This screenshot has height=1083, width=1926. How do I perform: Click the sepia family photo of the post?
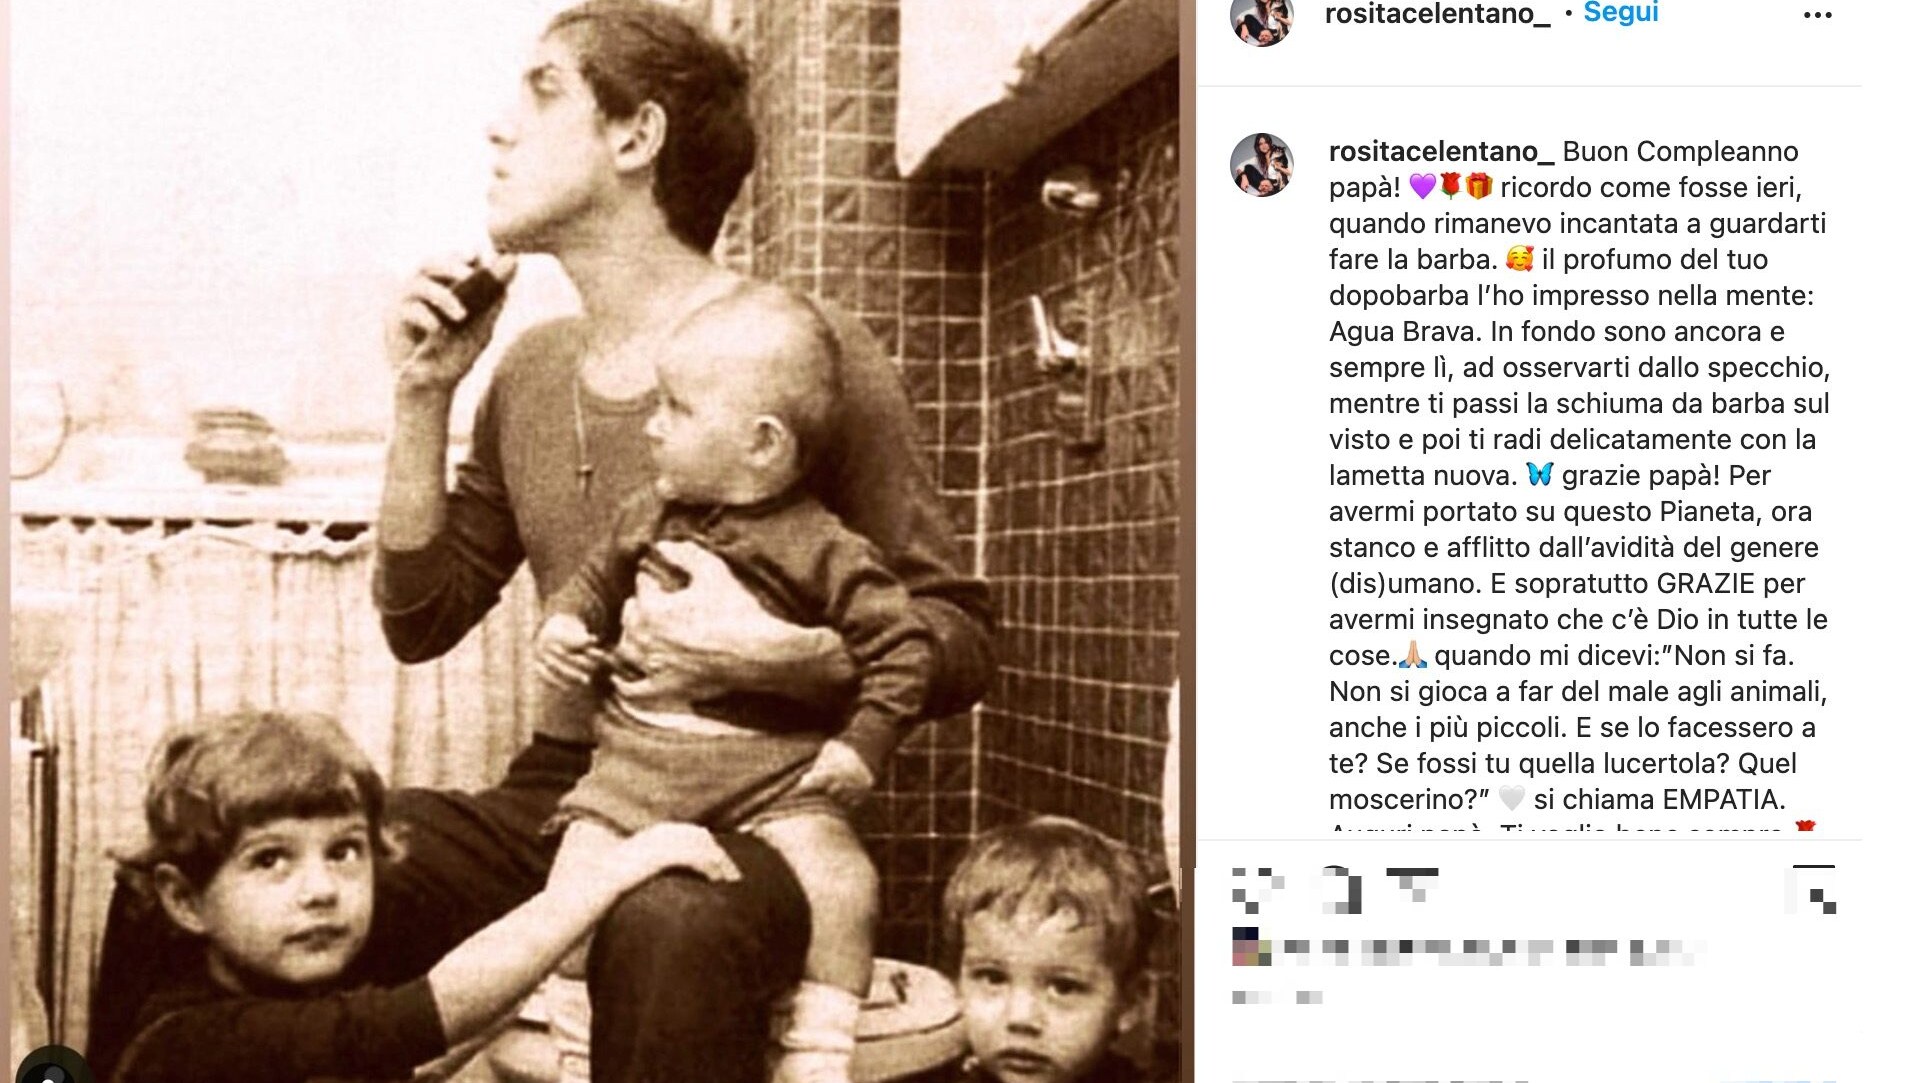click(595, 541)
